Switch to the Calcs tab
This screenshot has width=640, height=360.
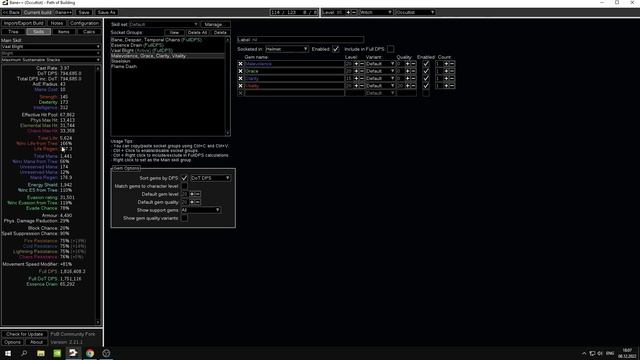(89, 31)
